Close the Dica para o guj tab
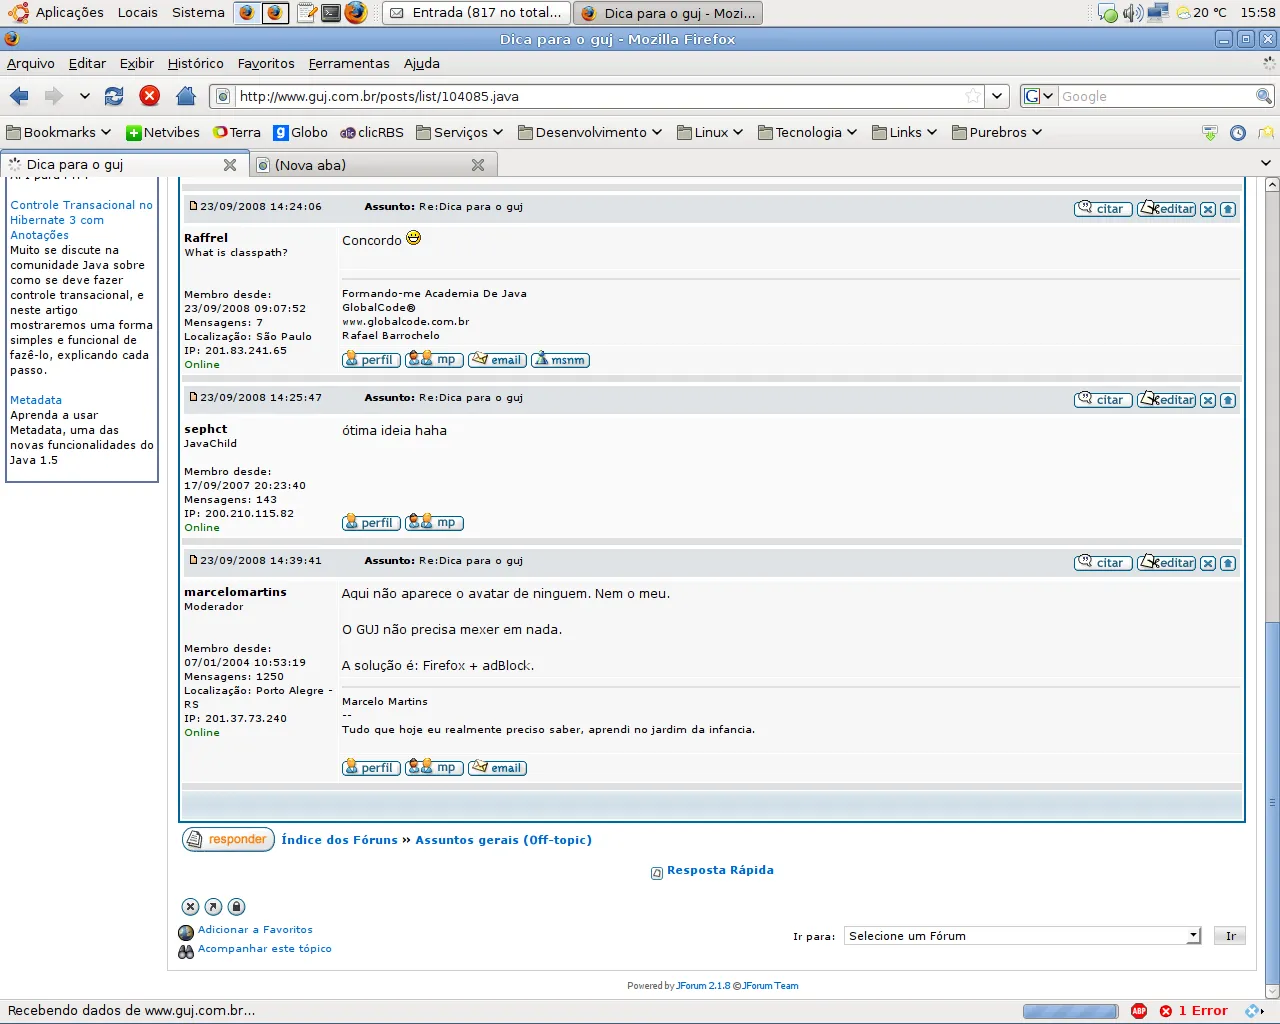This screenshot has width=1280, height=1024. 230,165
